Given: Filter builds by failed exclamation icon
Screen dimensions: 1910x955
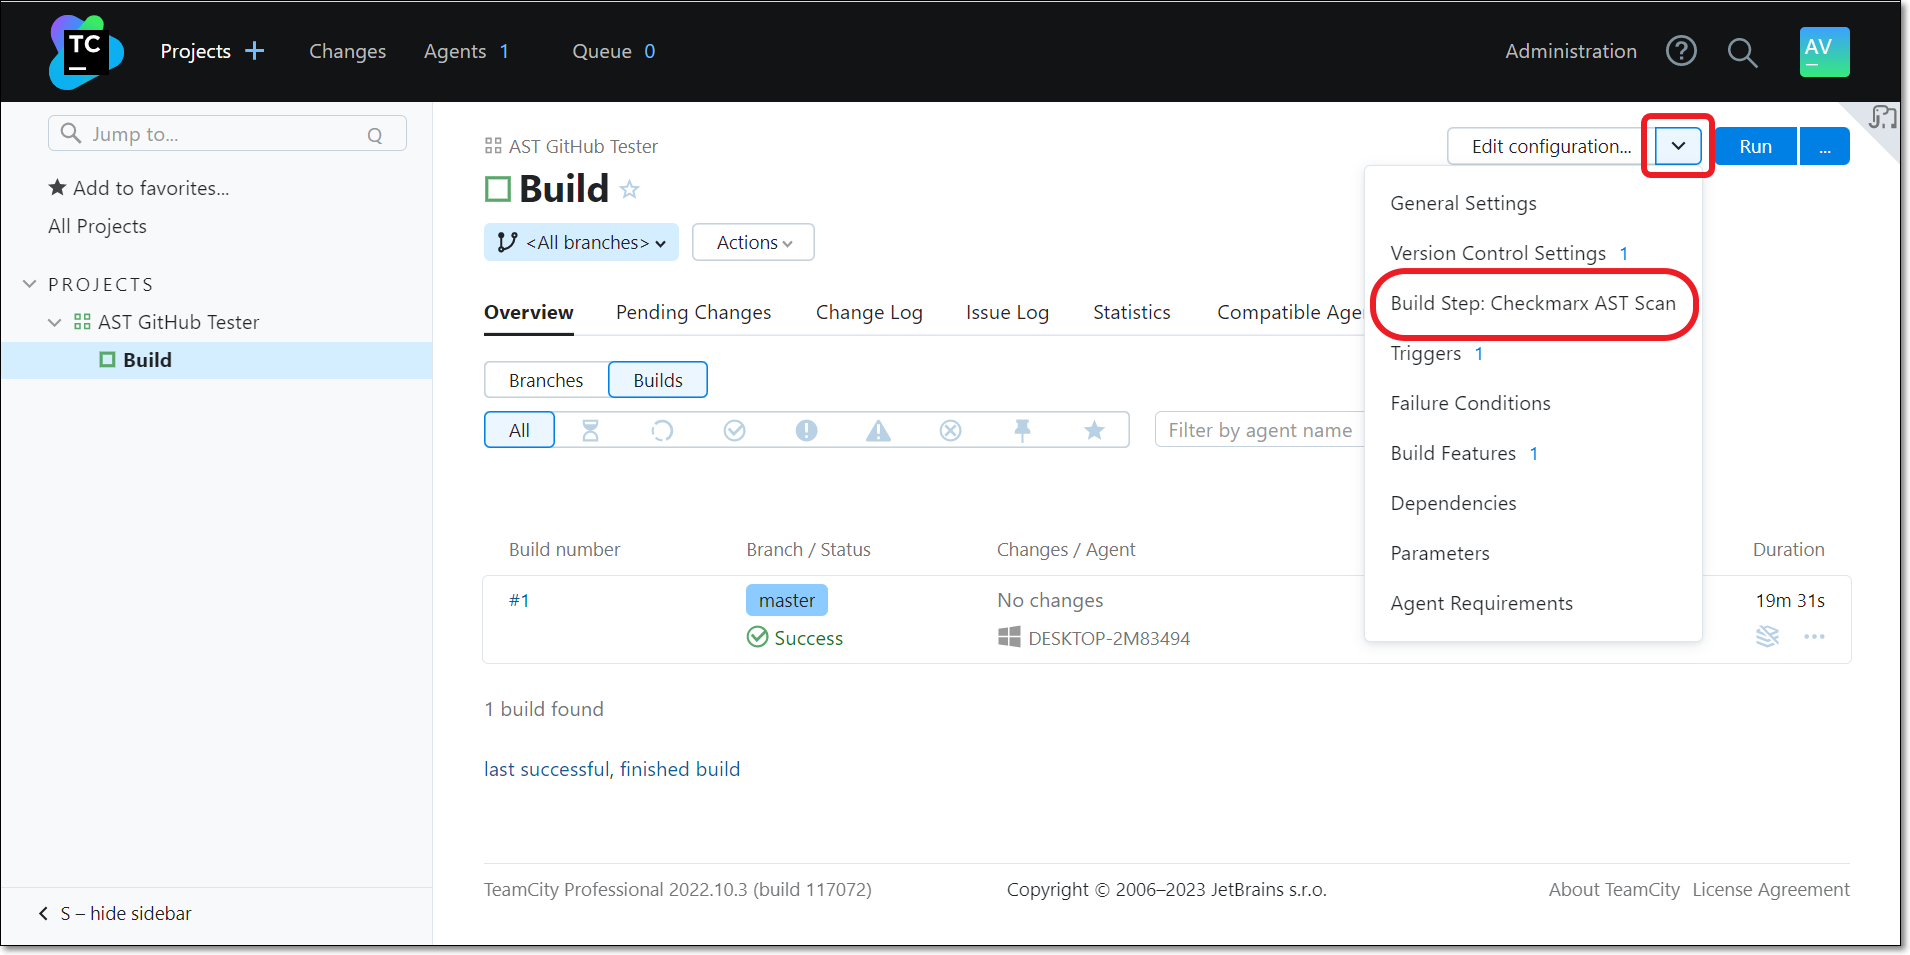Looking at the screenshot, I should (806, 430).
